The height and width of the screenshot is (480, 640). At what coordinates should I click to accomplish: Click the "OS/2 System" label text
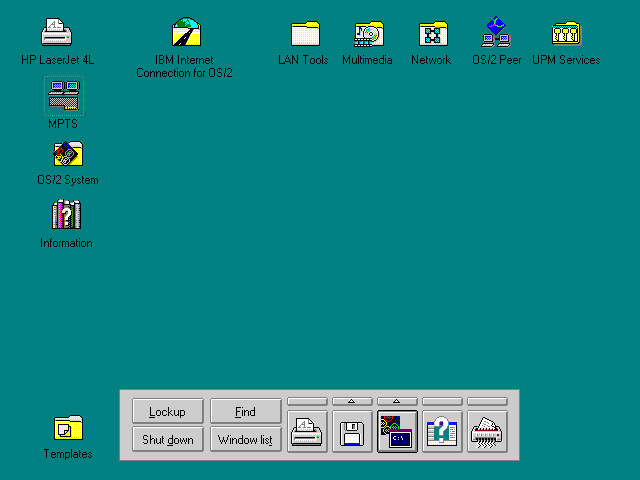point(68,180)
